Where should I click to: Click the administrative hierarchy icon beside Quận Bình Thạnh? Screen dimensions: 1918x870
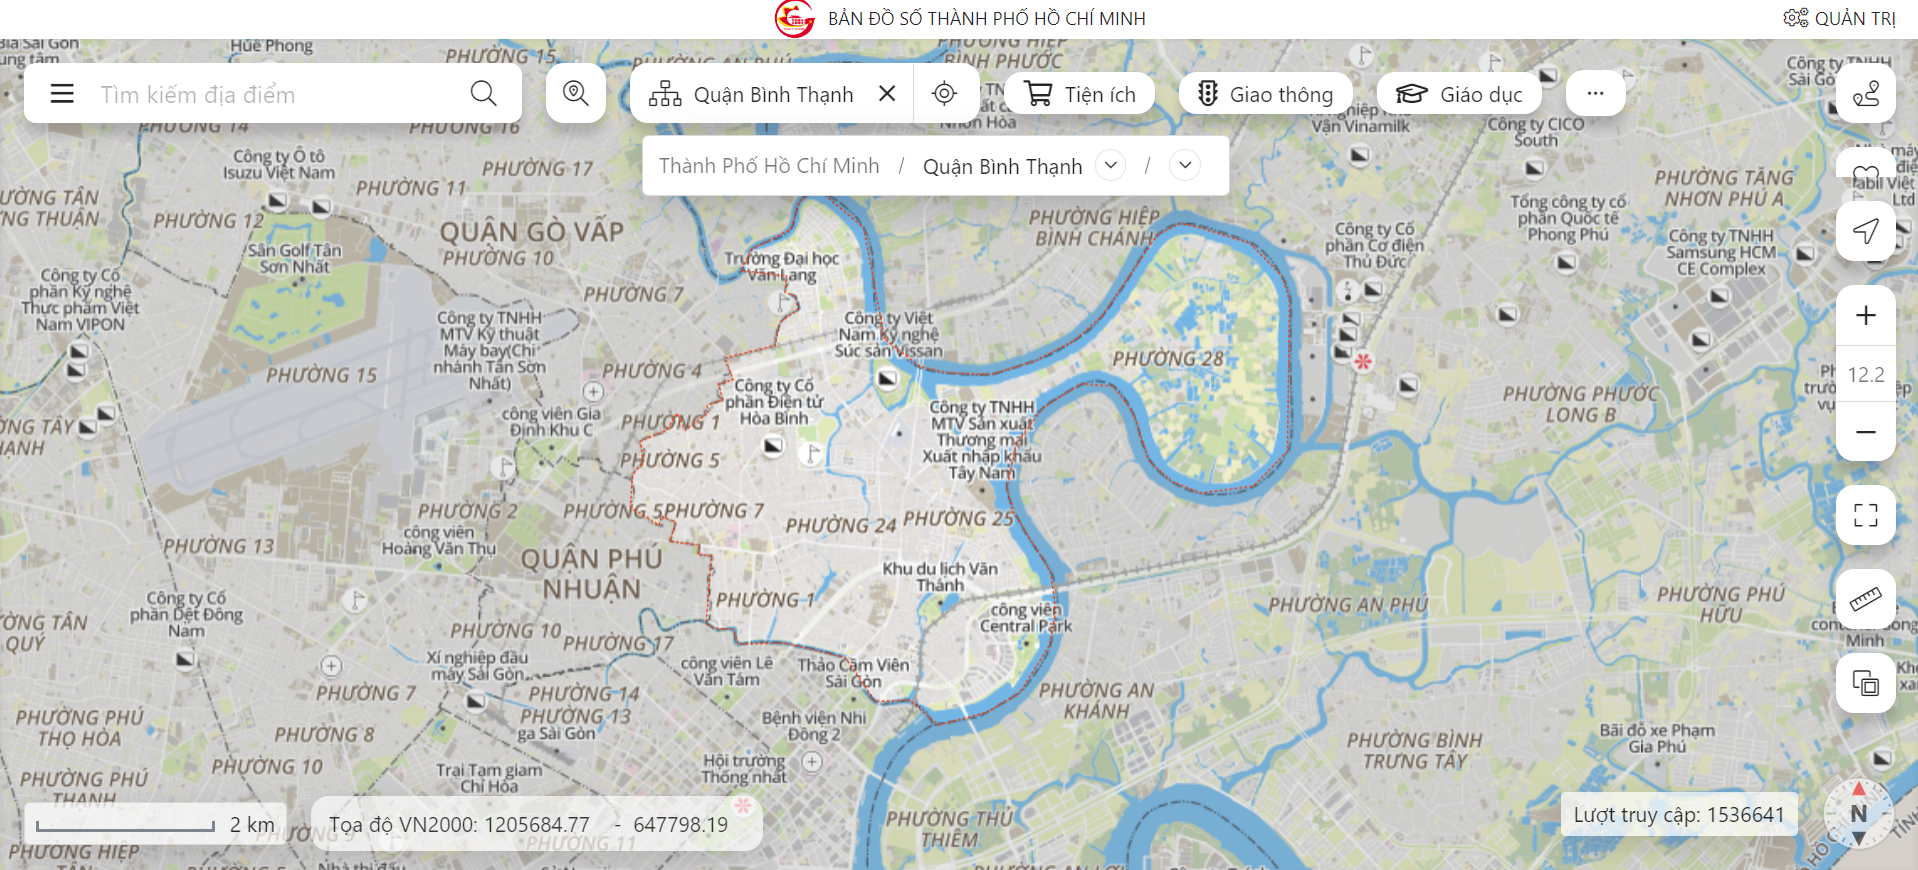[x=665, y=94]
